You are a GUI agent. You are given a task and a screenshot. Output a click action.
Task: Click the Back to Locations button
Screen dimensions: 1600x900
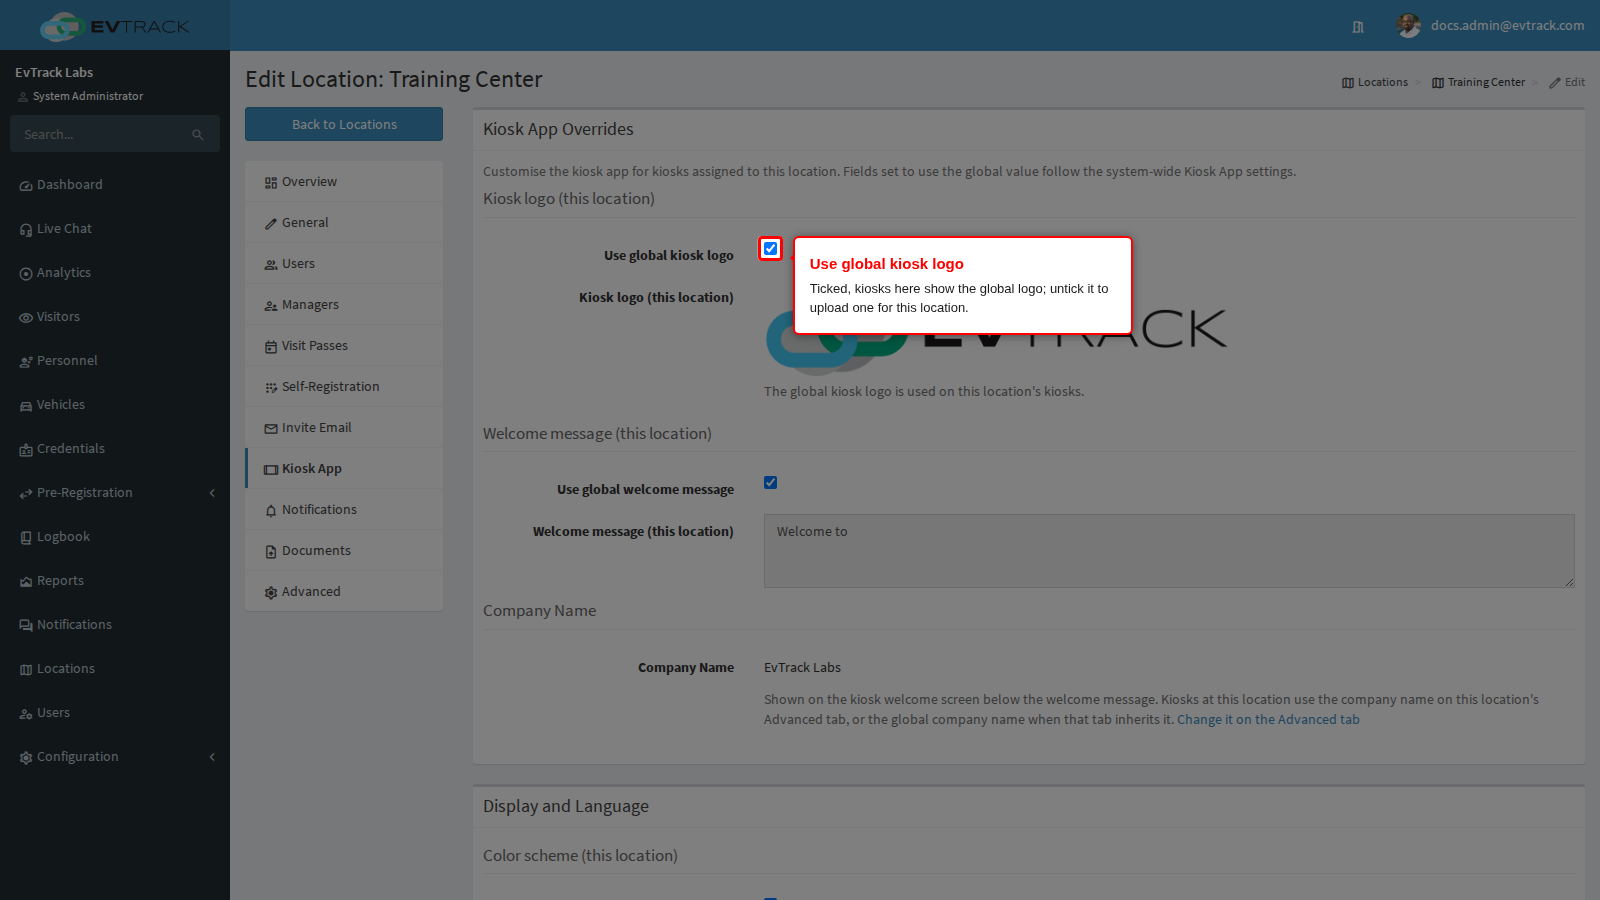(344, 124)
